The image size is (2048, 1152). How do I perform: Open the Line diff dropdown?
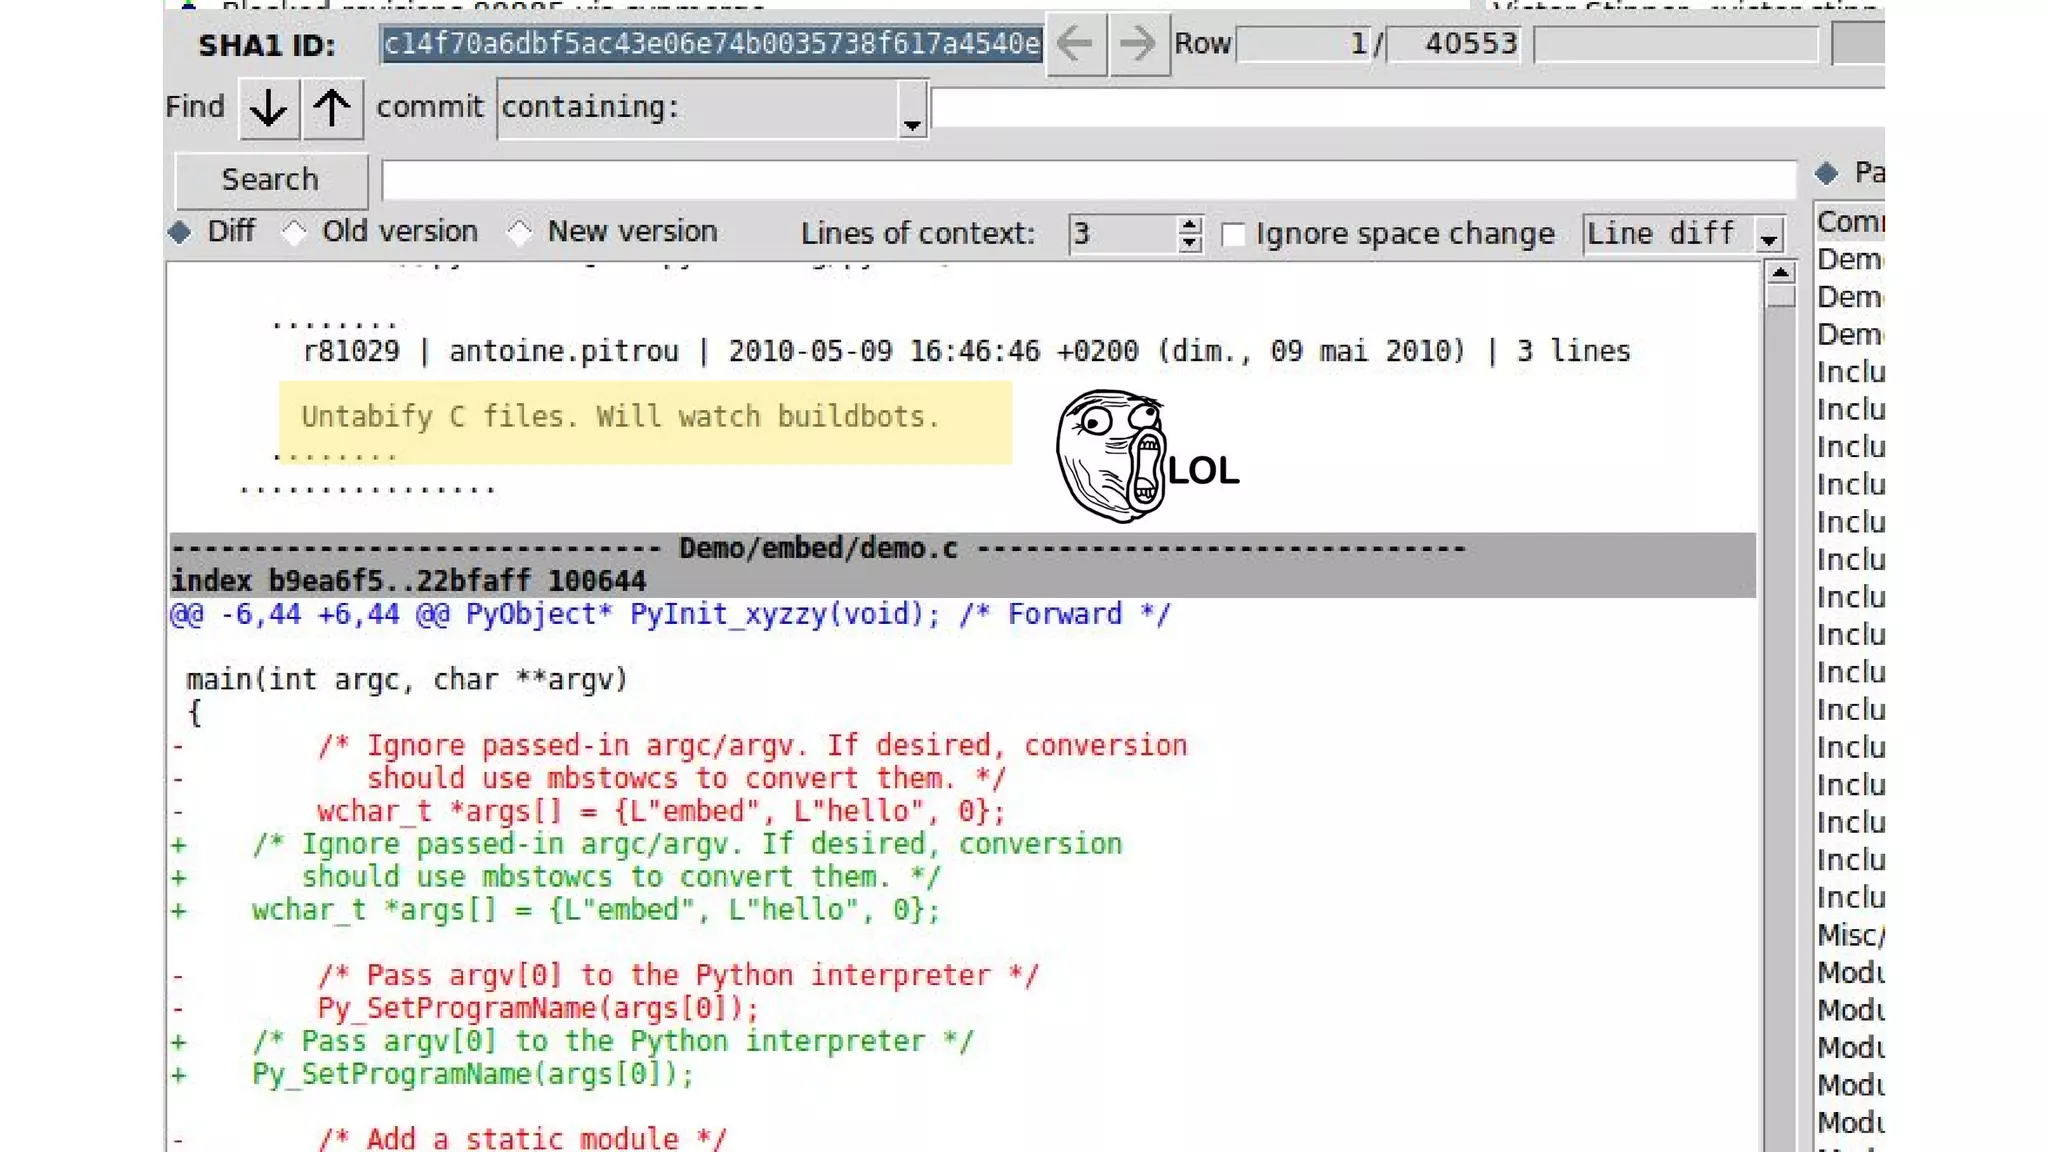pos(1768,236)
